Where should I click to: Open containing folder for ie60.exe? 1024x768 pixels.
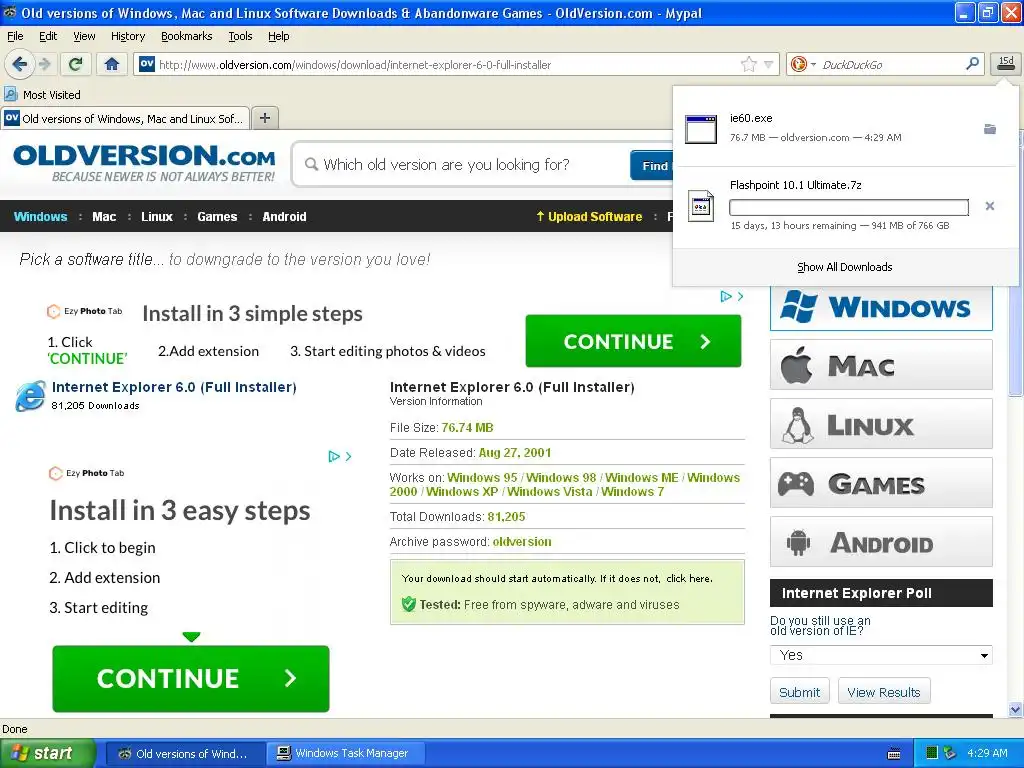pos(990,129)
